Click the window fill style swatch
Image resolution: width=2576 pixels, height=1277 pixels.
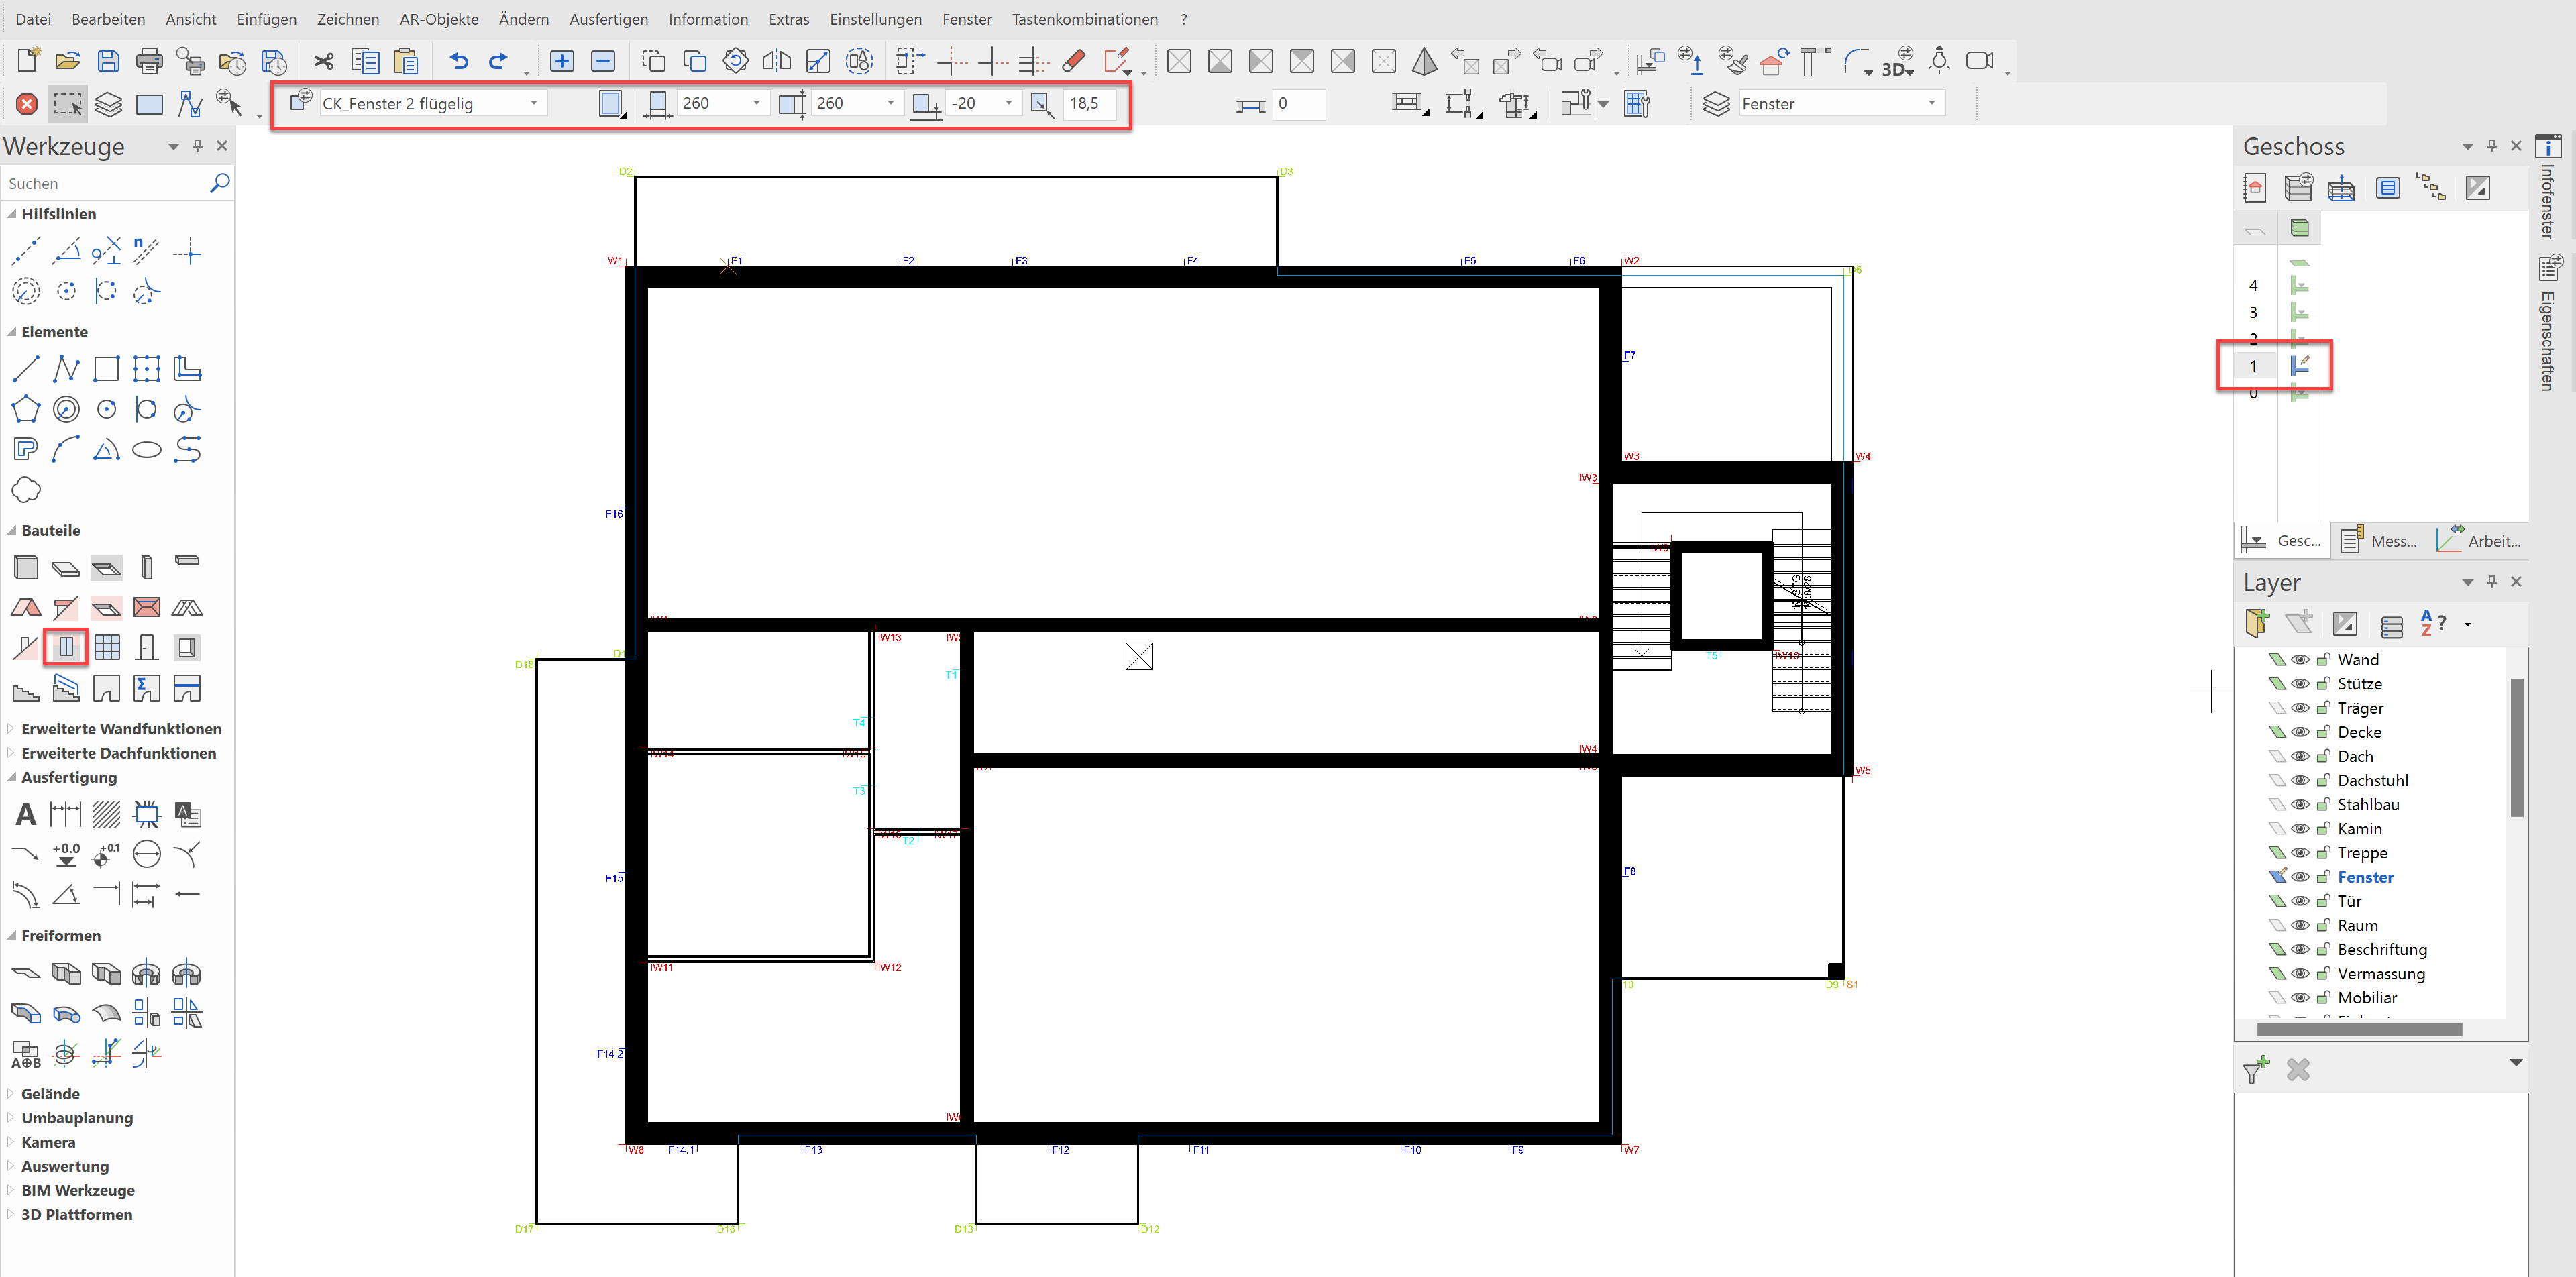pyautogui.click(x=611, y=104)
